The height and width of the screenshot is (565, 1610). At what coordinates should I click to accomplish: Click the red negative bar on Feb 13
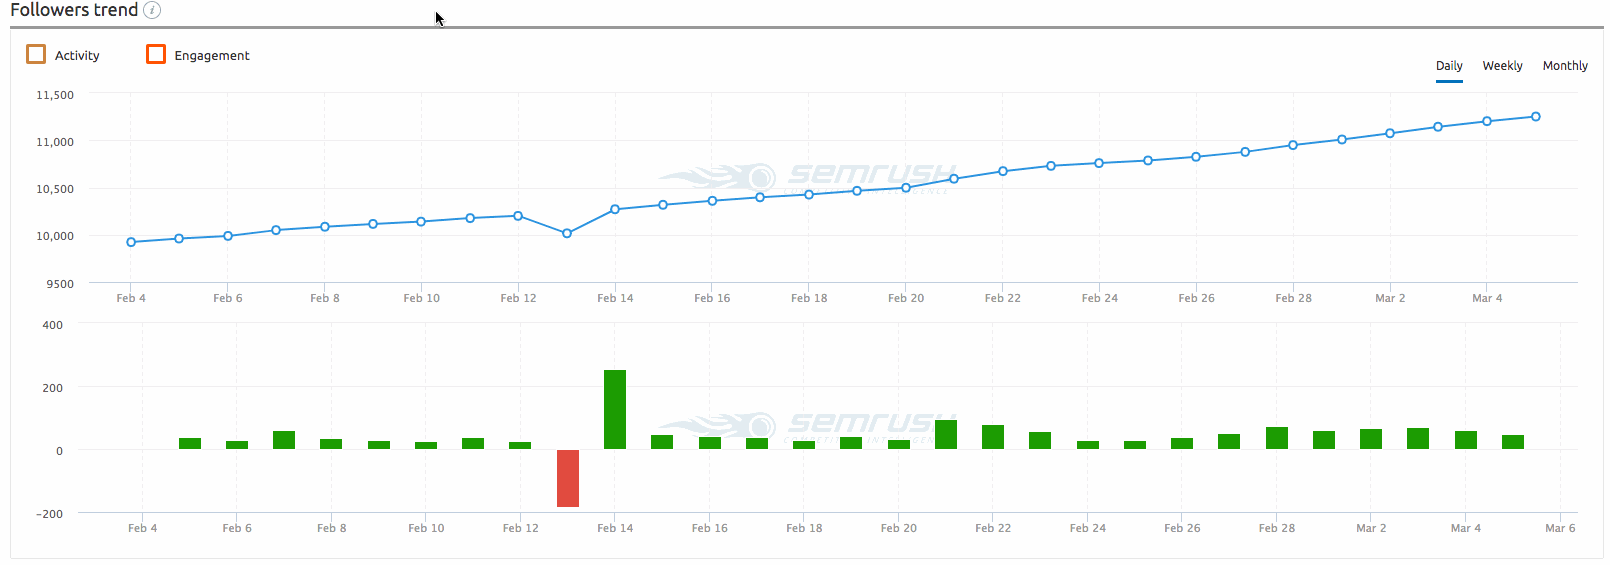point(568,478)
